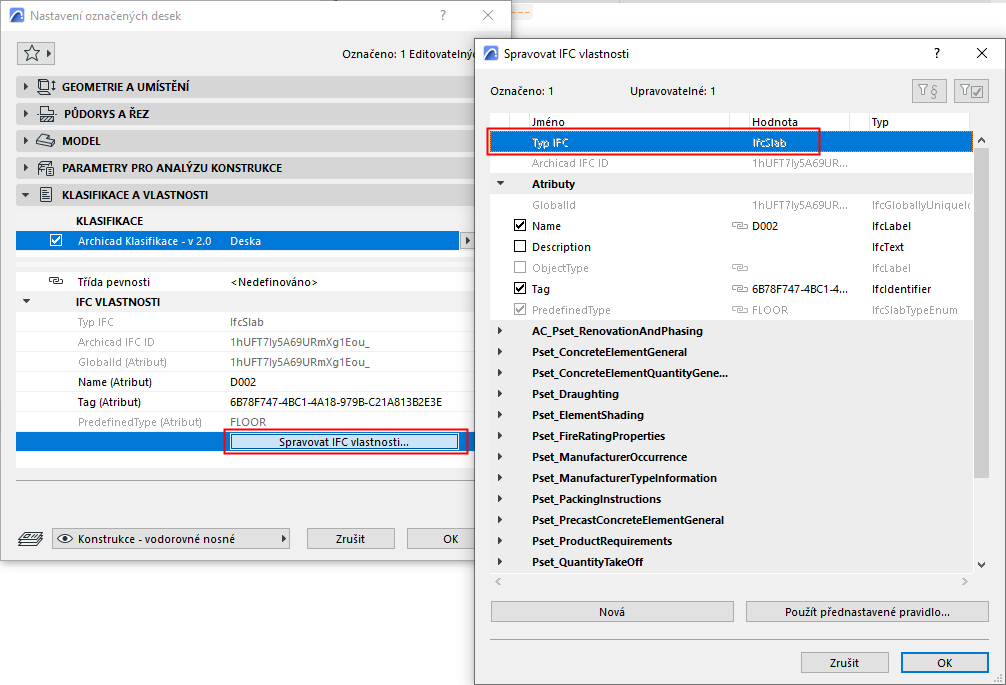The width and height of the screenshot is (1006, 685).
Task: Collapse the Klasifikace a vlastnosti panel
Action: click(26, 195)
